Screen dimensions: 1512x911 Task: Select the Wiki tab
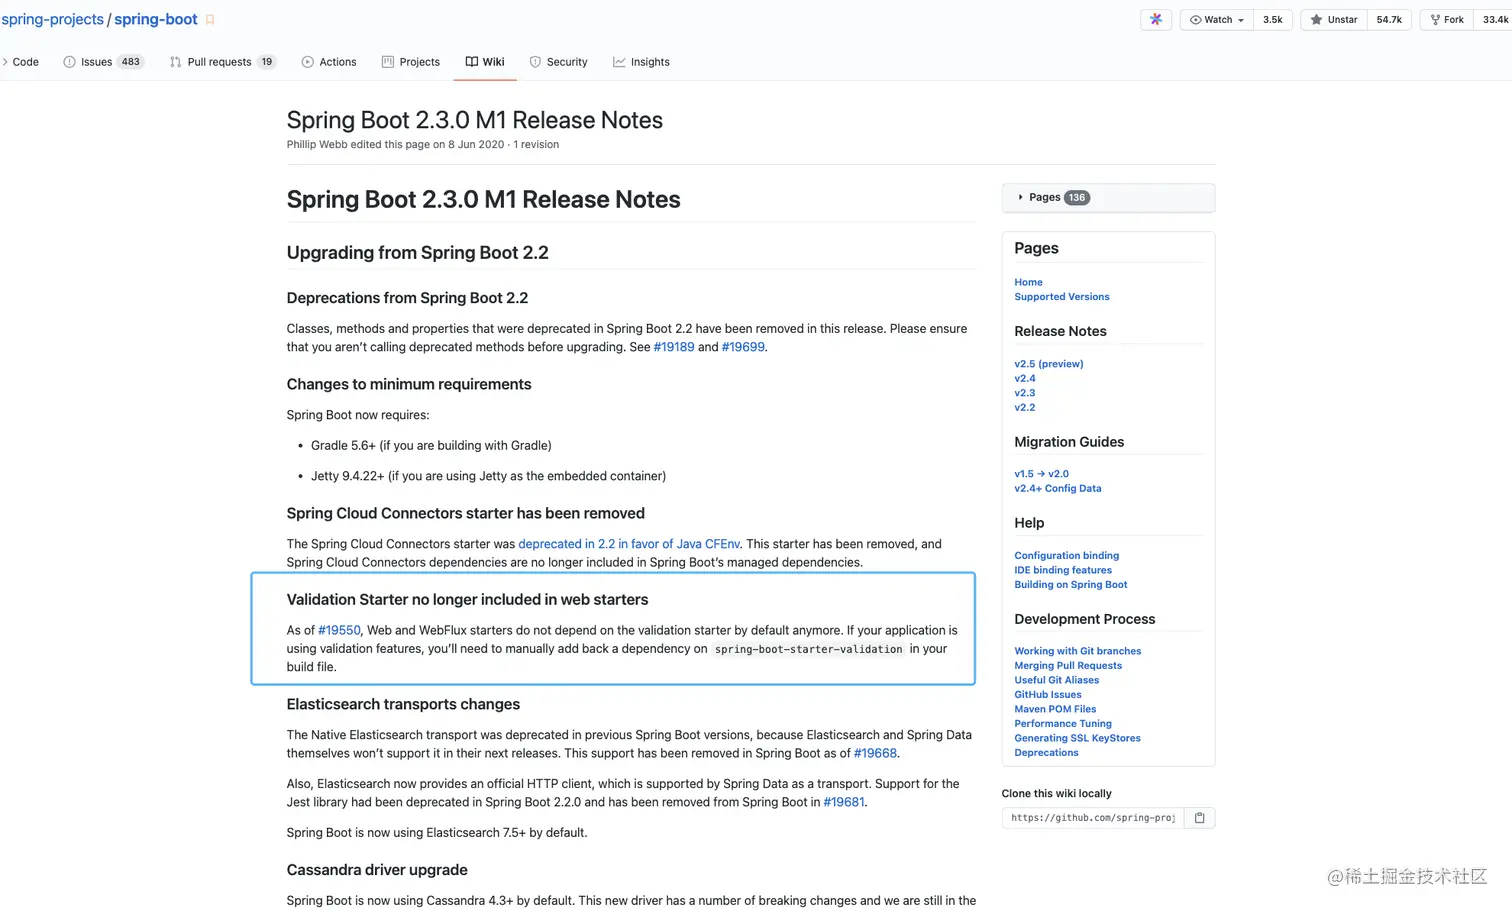click(485, 62)
